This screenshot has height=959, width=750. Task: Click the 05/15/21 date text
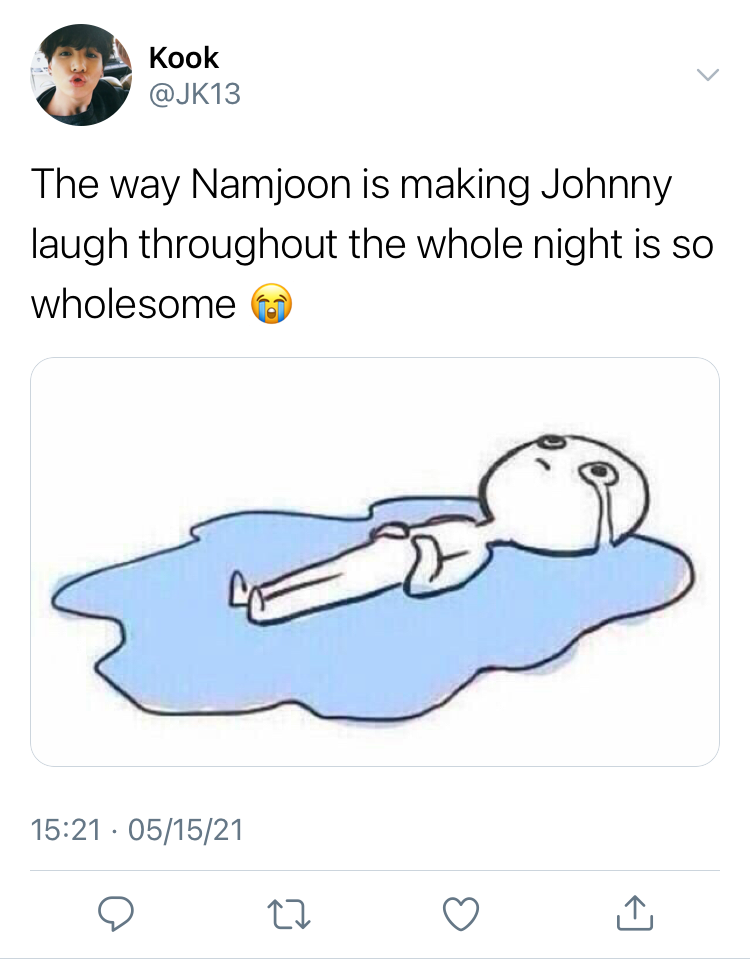(x=185, y=830)
